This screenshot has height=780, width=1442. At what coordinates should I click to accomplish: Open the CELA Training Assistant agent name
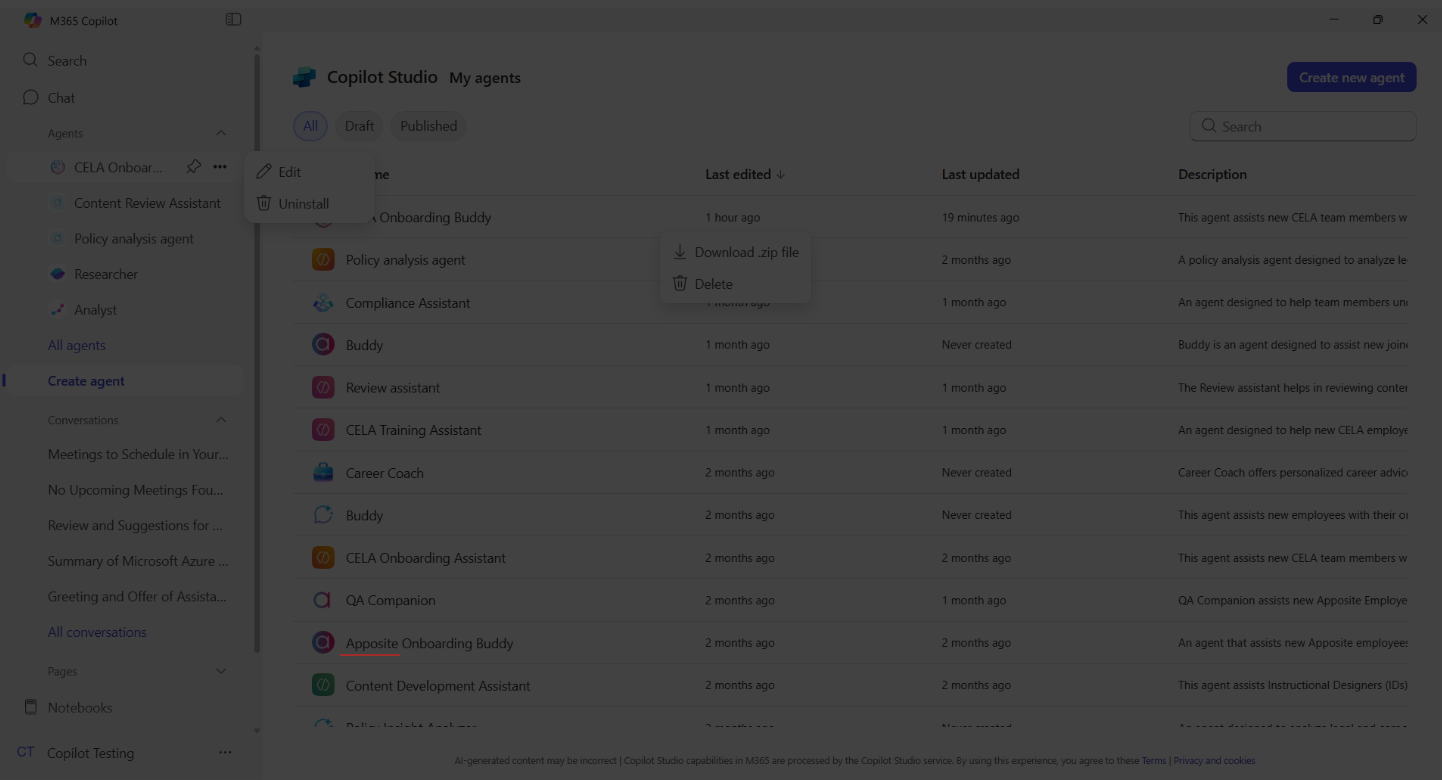point(414,430)
